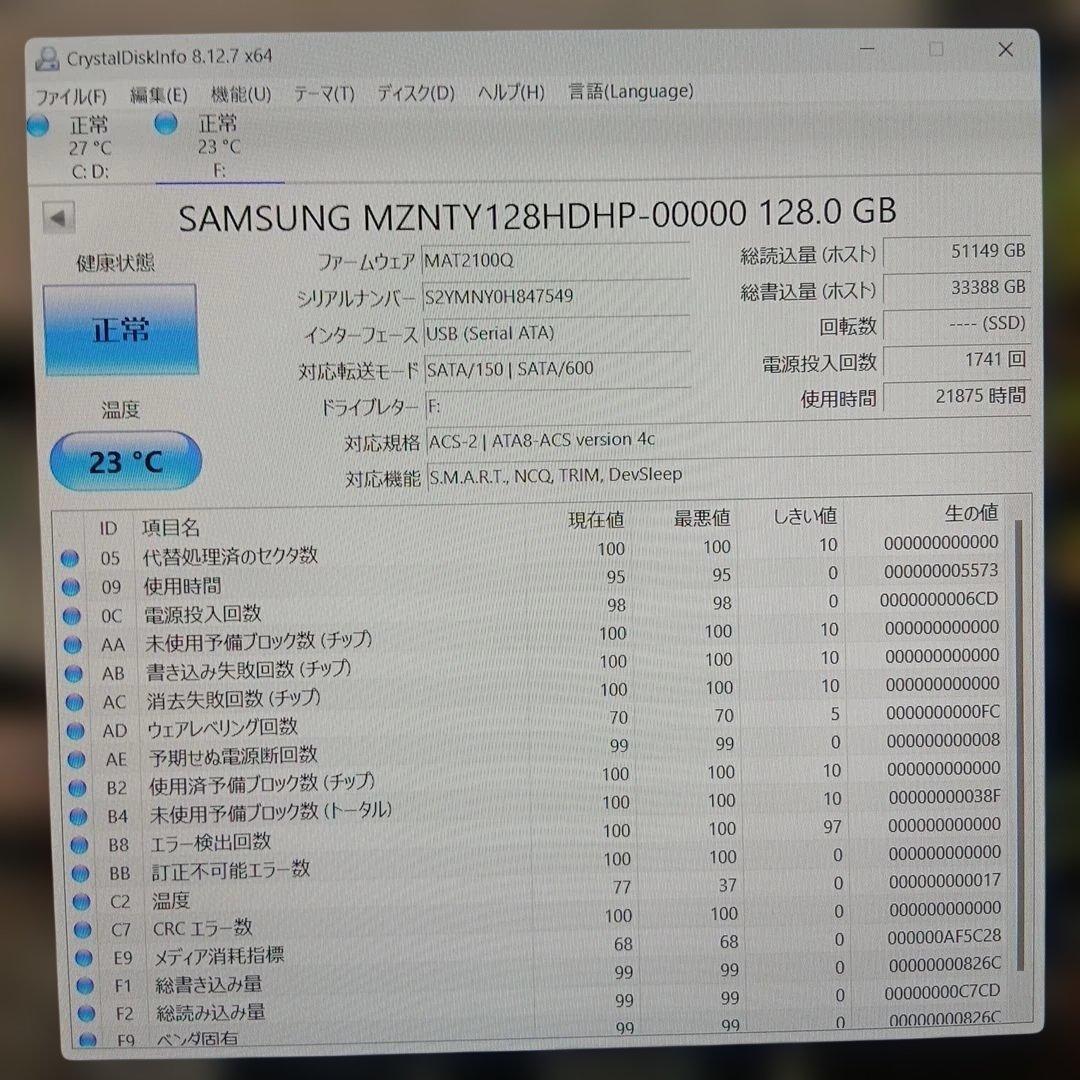The height and width of the screenshot is (1080, 1080).
Task: Click the left arrow to switch disks
Action: (58, 217)
